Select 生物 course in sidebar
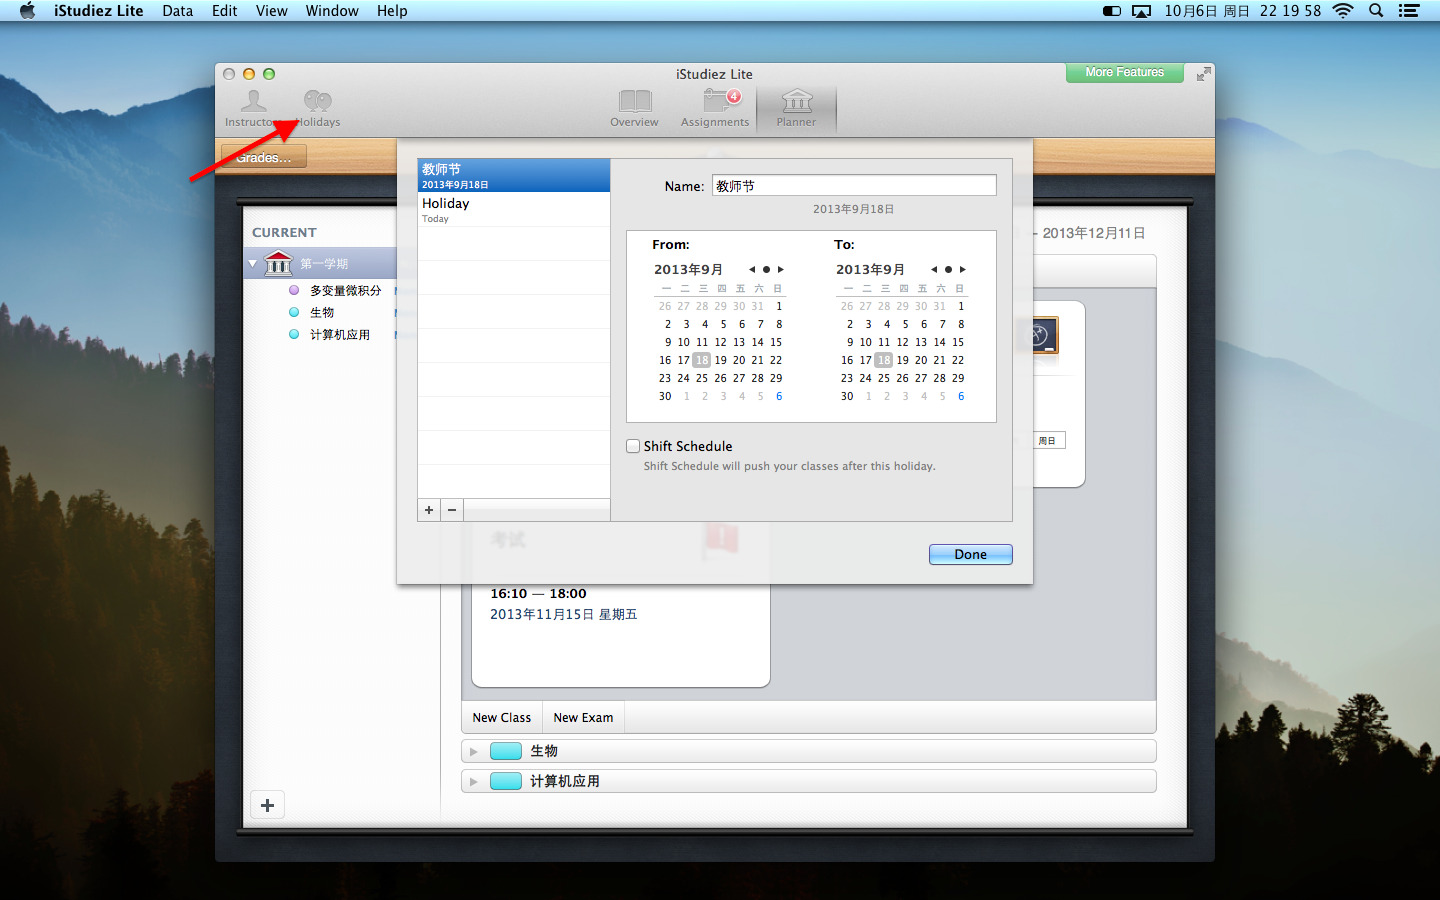 pyautogui.click(x=322, y=312)
